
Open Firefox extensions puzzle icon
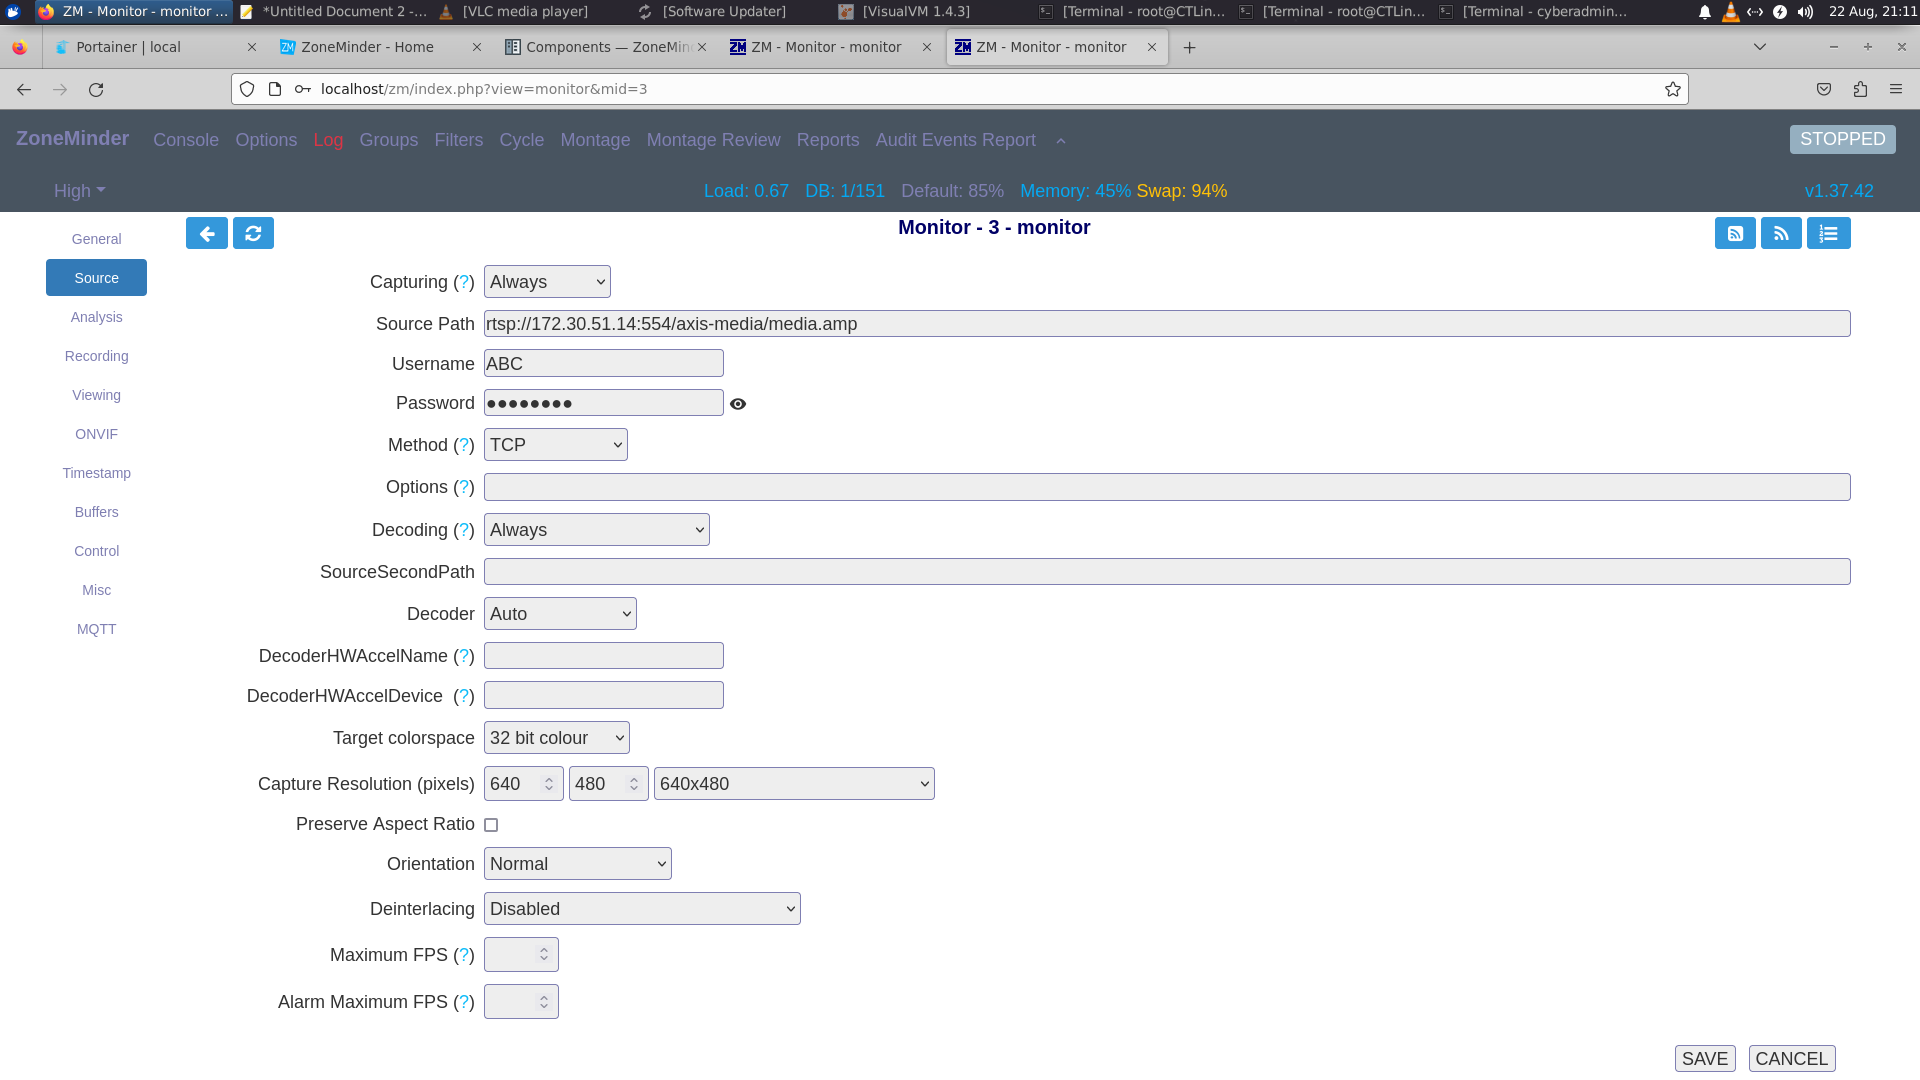[1860, 89]
